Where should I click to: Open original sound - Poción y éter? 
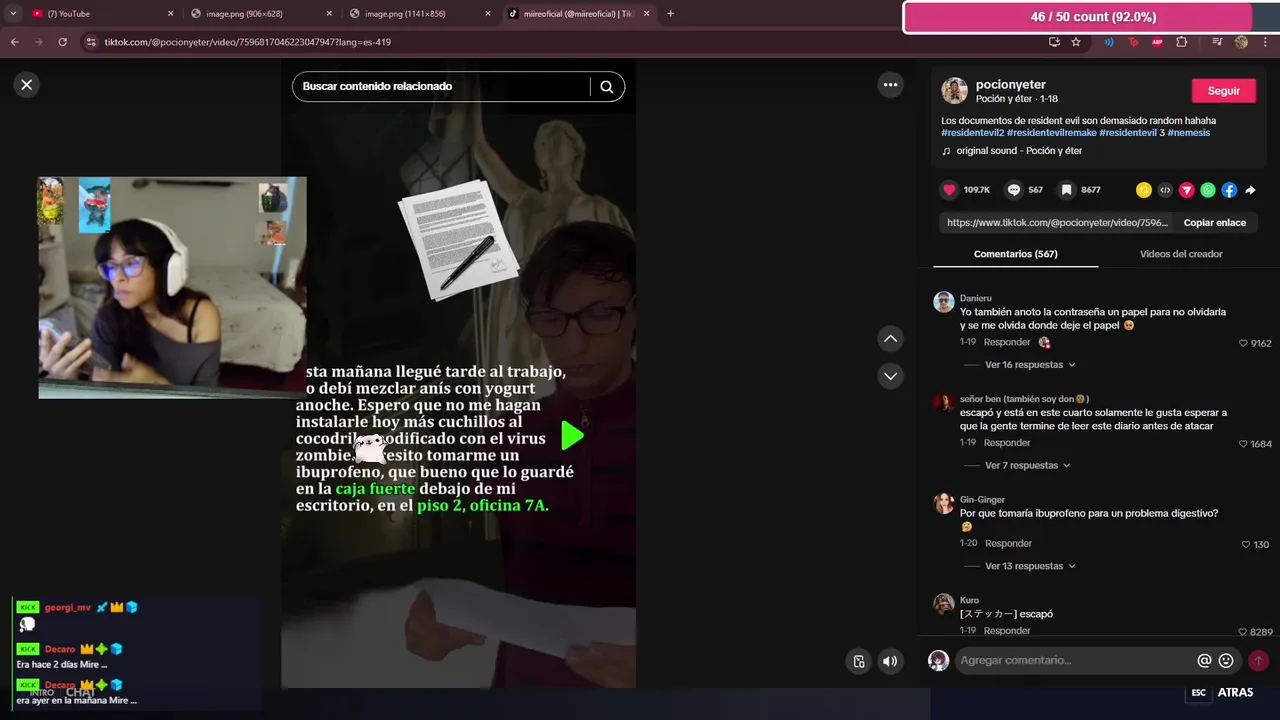click(1019, 151)
